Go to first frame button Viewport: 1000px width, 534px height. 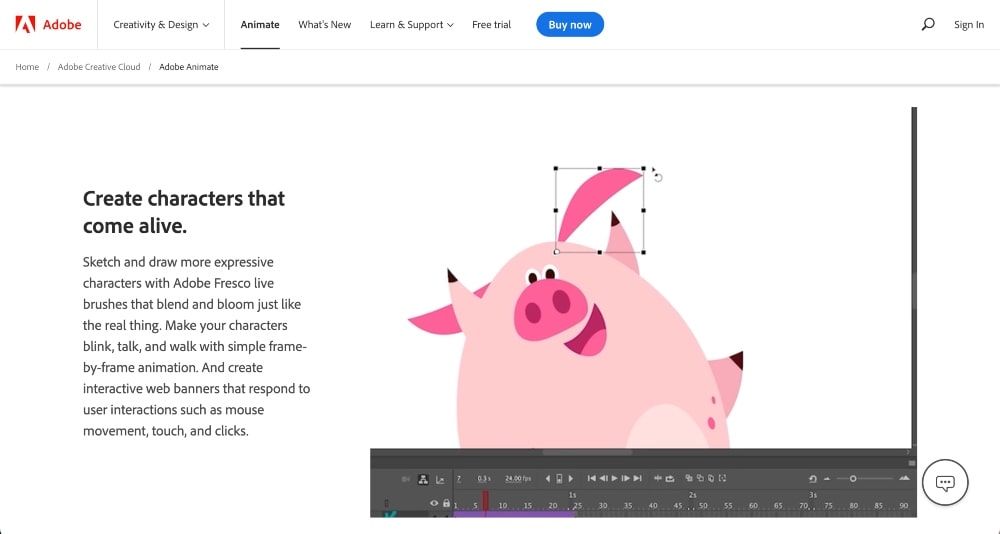(x=592, y=478)
